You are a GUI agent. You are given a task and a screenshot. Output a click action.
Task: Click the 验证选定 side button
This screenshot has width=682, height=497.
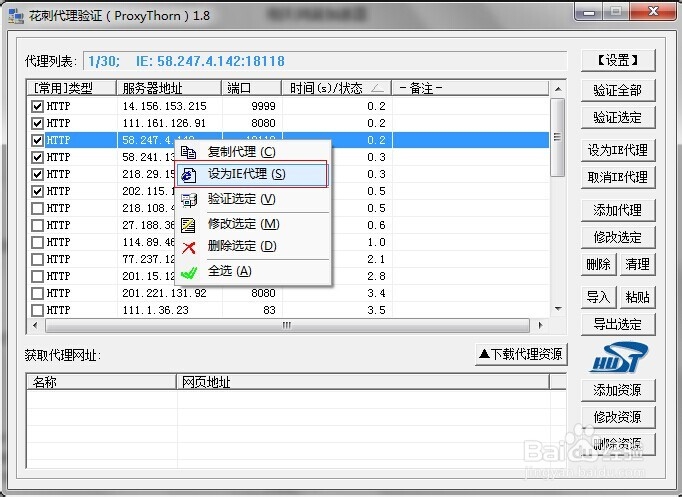pyautogui.click(x=618, y=117)
